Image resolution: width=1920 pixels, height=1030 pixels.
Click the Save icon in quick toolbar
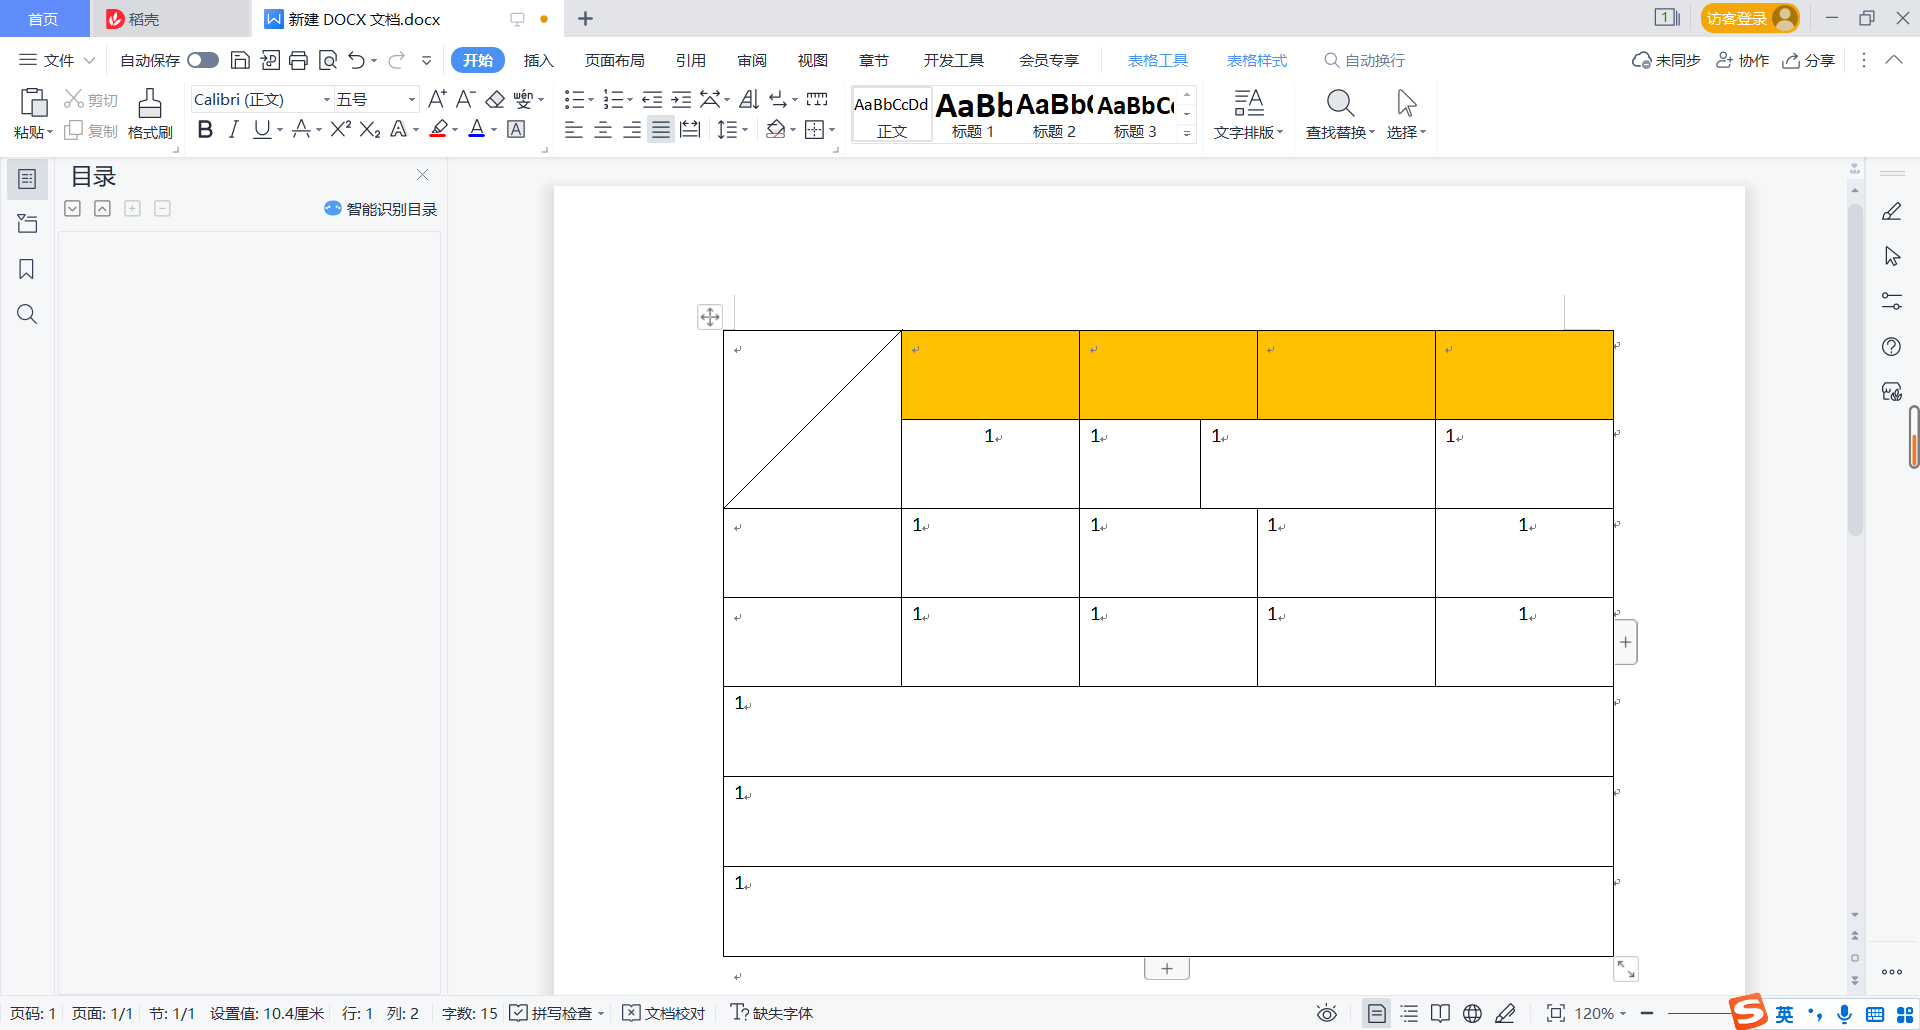coord(240,60)
